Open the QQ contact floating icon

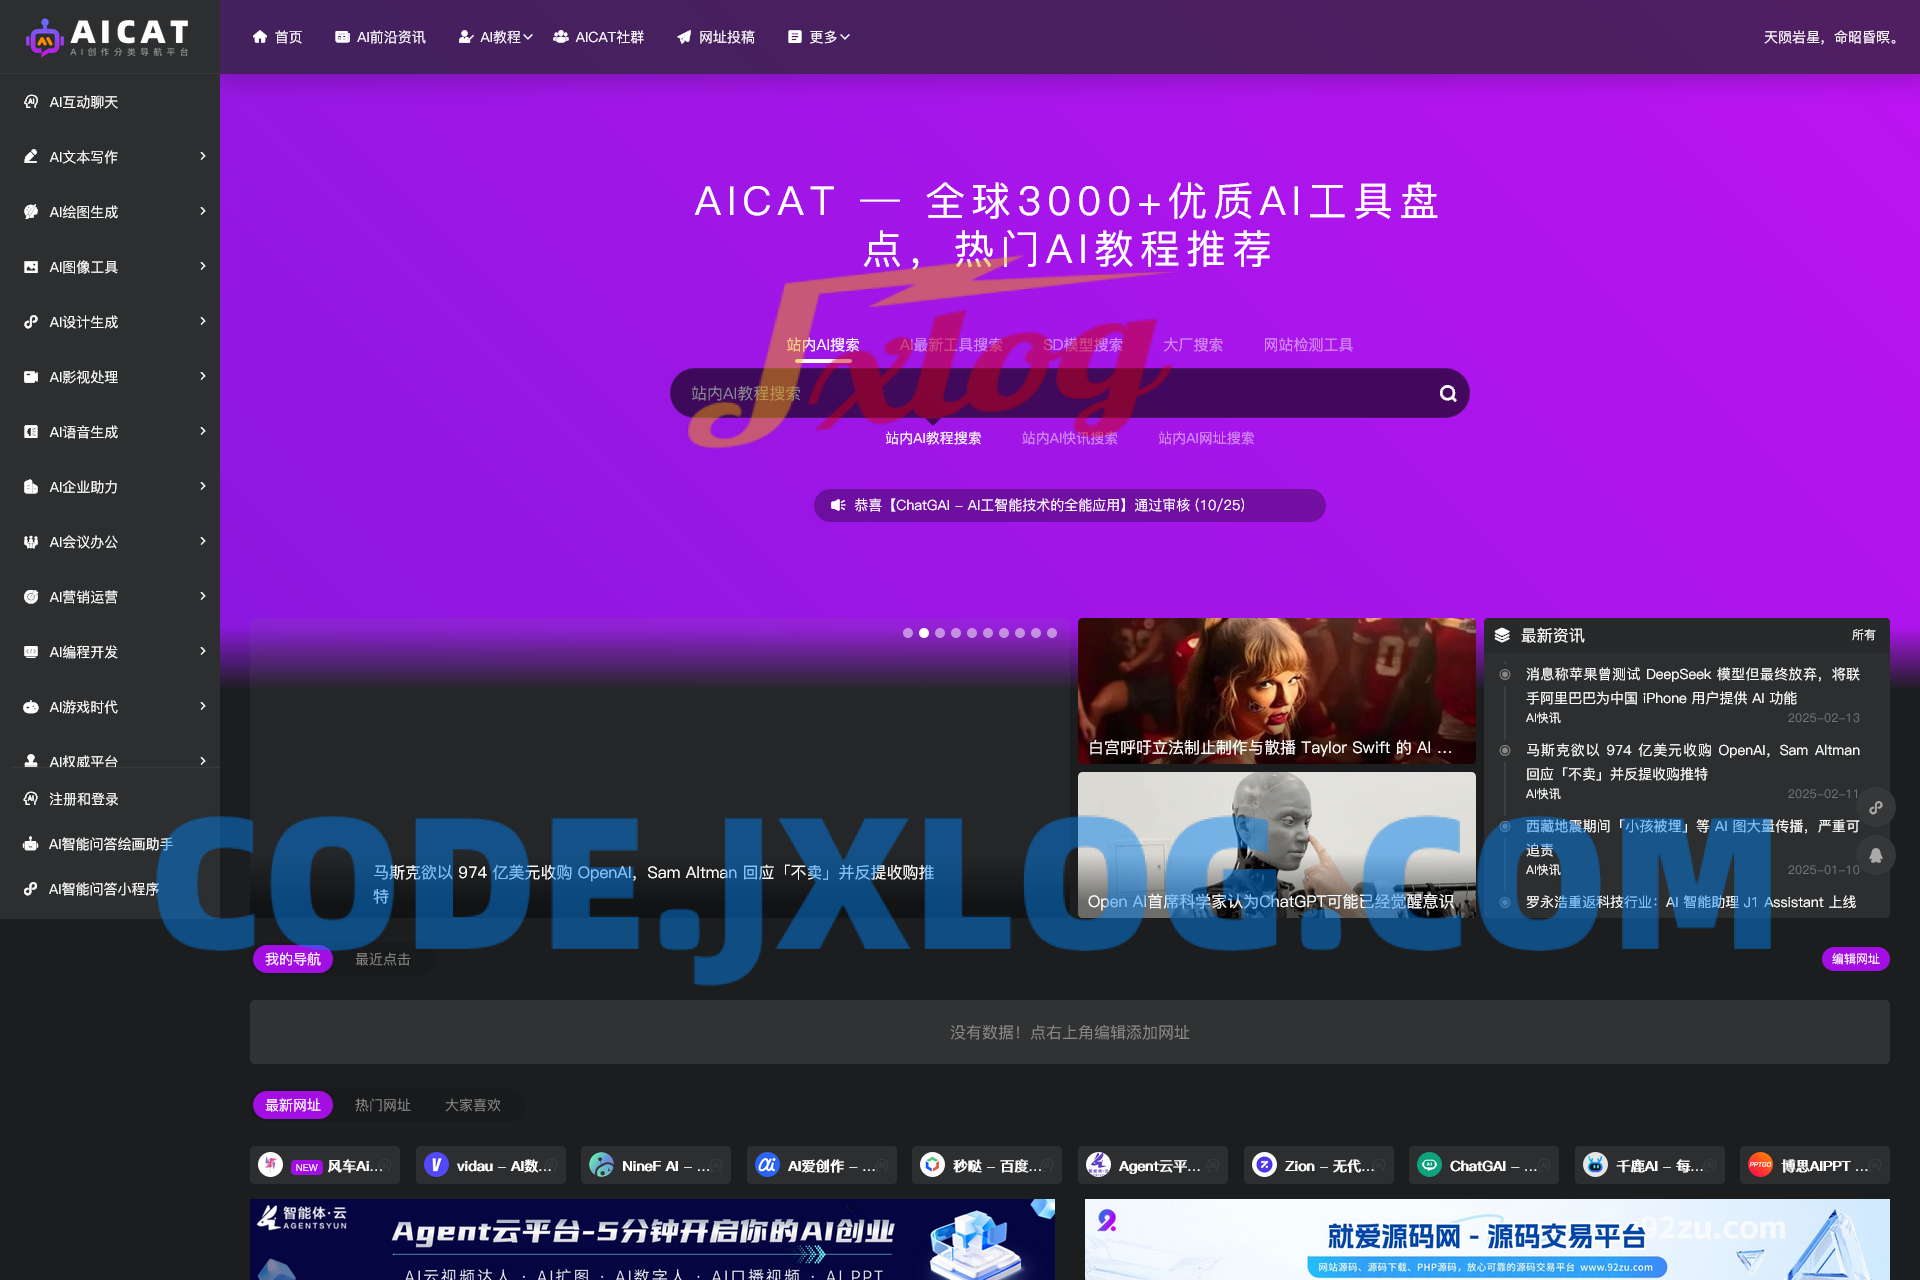1877,855
